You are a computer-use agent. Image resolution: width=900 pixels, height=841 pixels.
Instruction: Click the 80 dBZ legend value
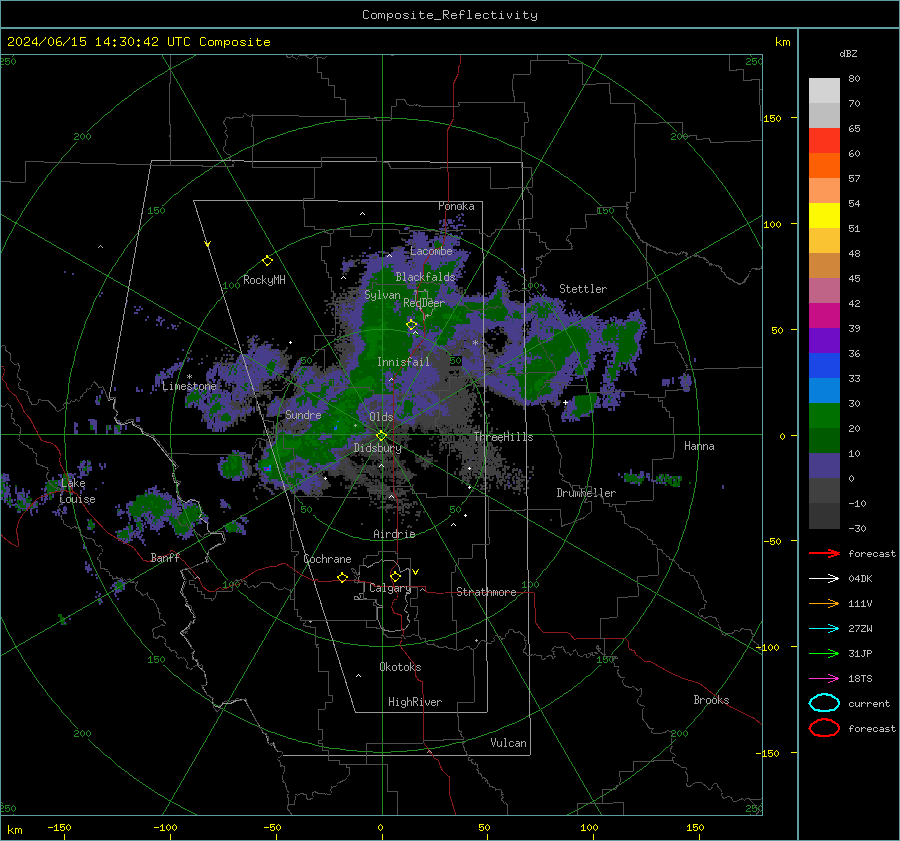[x=854, y=78]
